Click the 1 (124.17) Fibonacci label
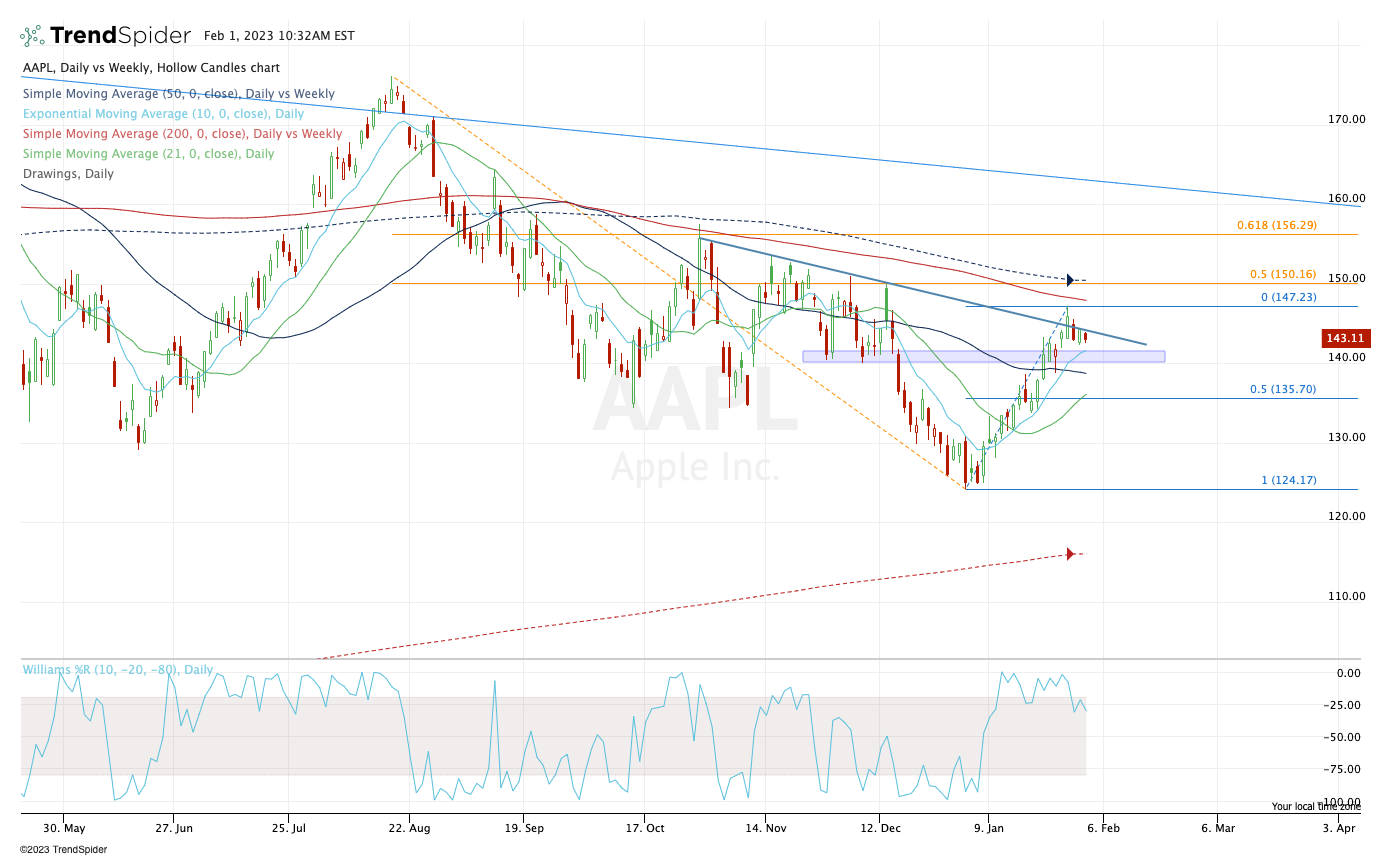1391x859 pixels. click(x=1289, y=480)
